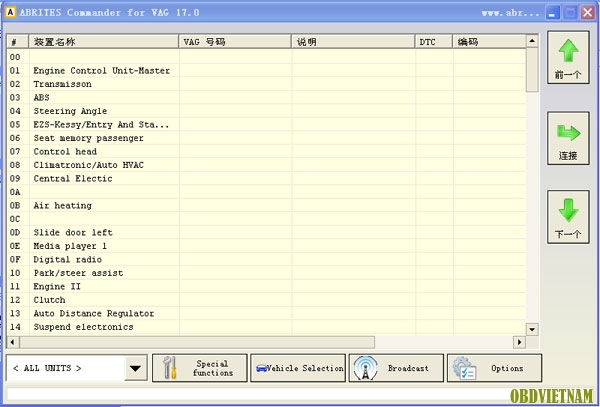Select the ABS row
The image size is (600, 407).
click(266, 97)
